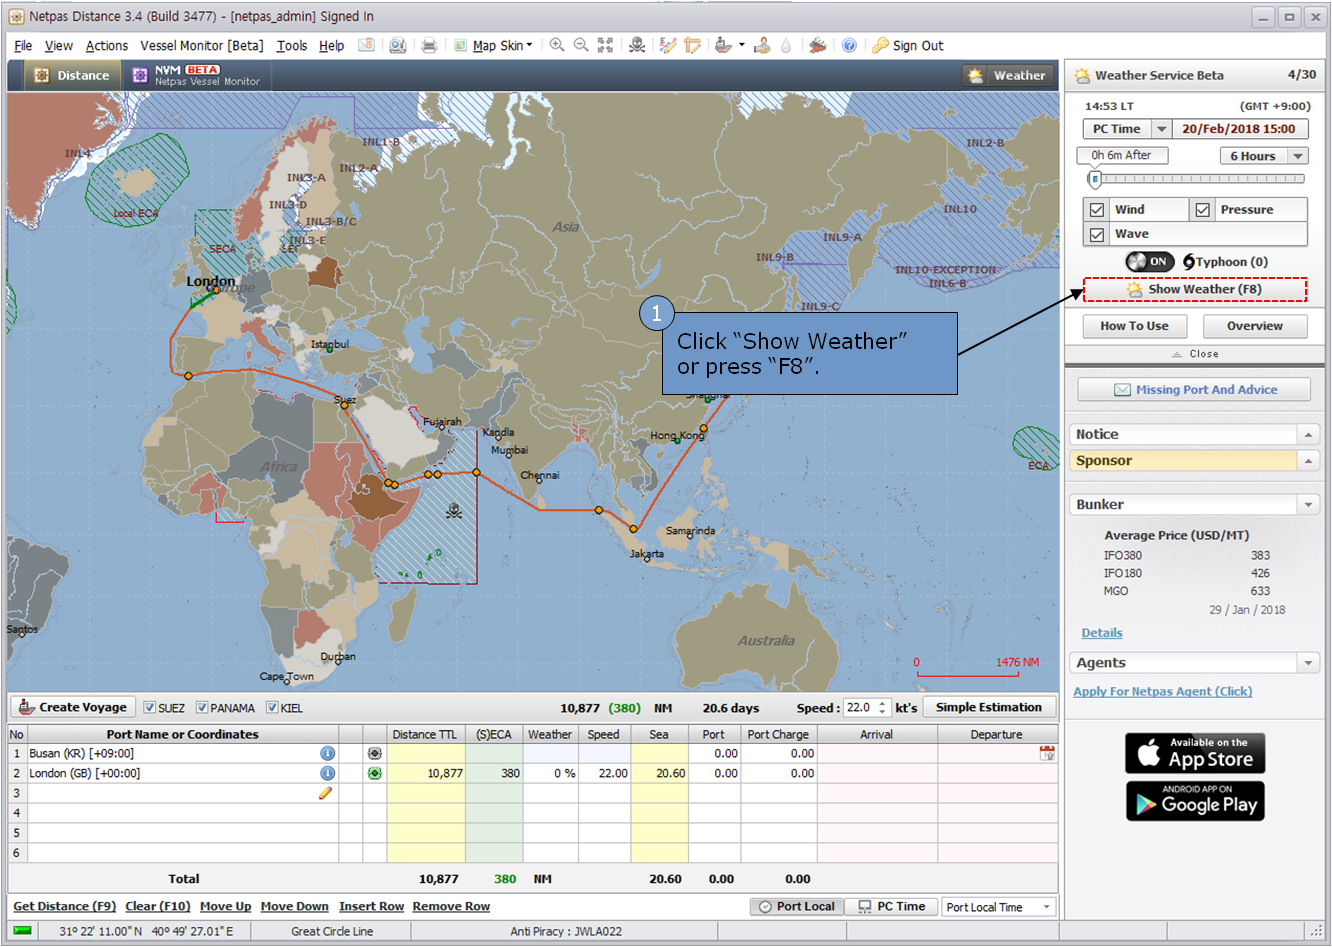
Task: Expand the Bunker panel arrow
Action: tap(1308, 505)
